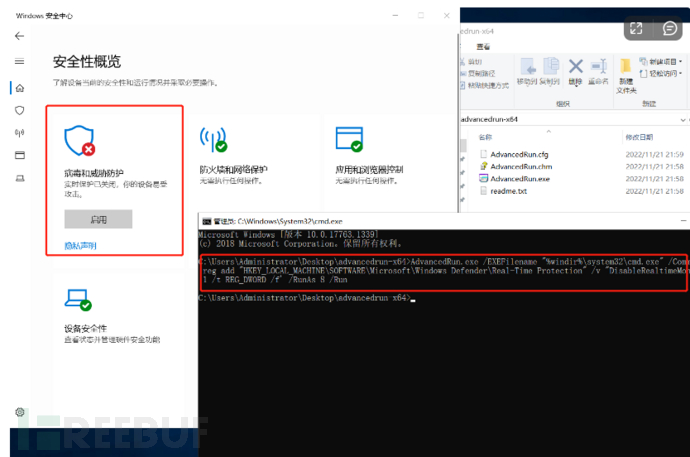Select Home icon in Security sidebar
The width and height of the screenshot is (690, 457).
[x=20, y=88]
